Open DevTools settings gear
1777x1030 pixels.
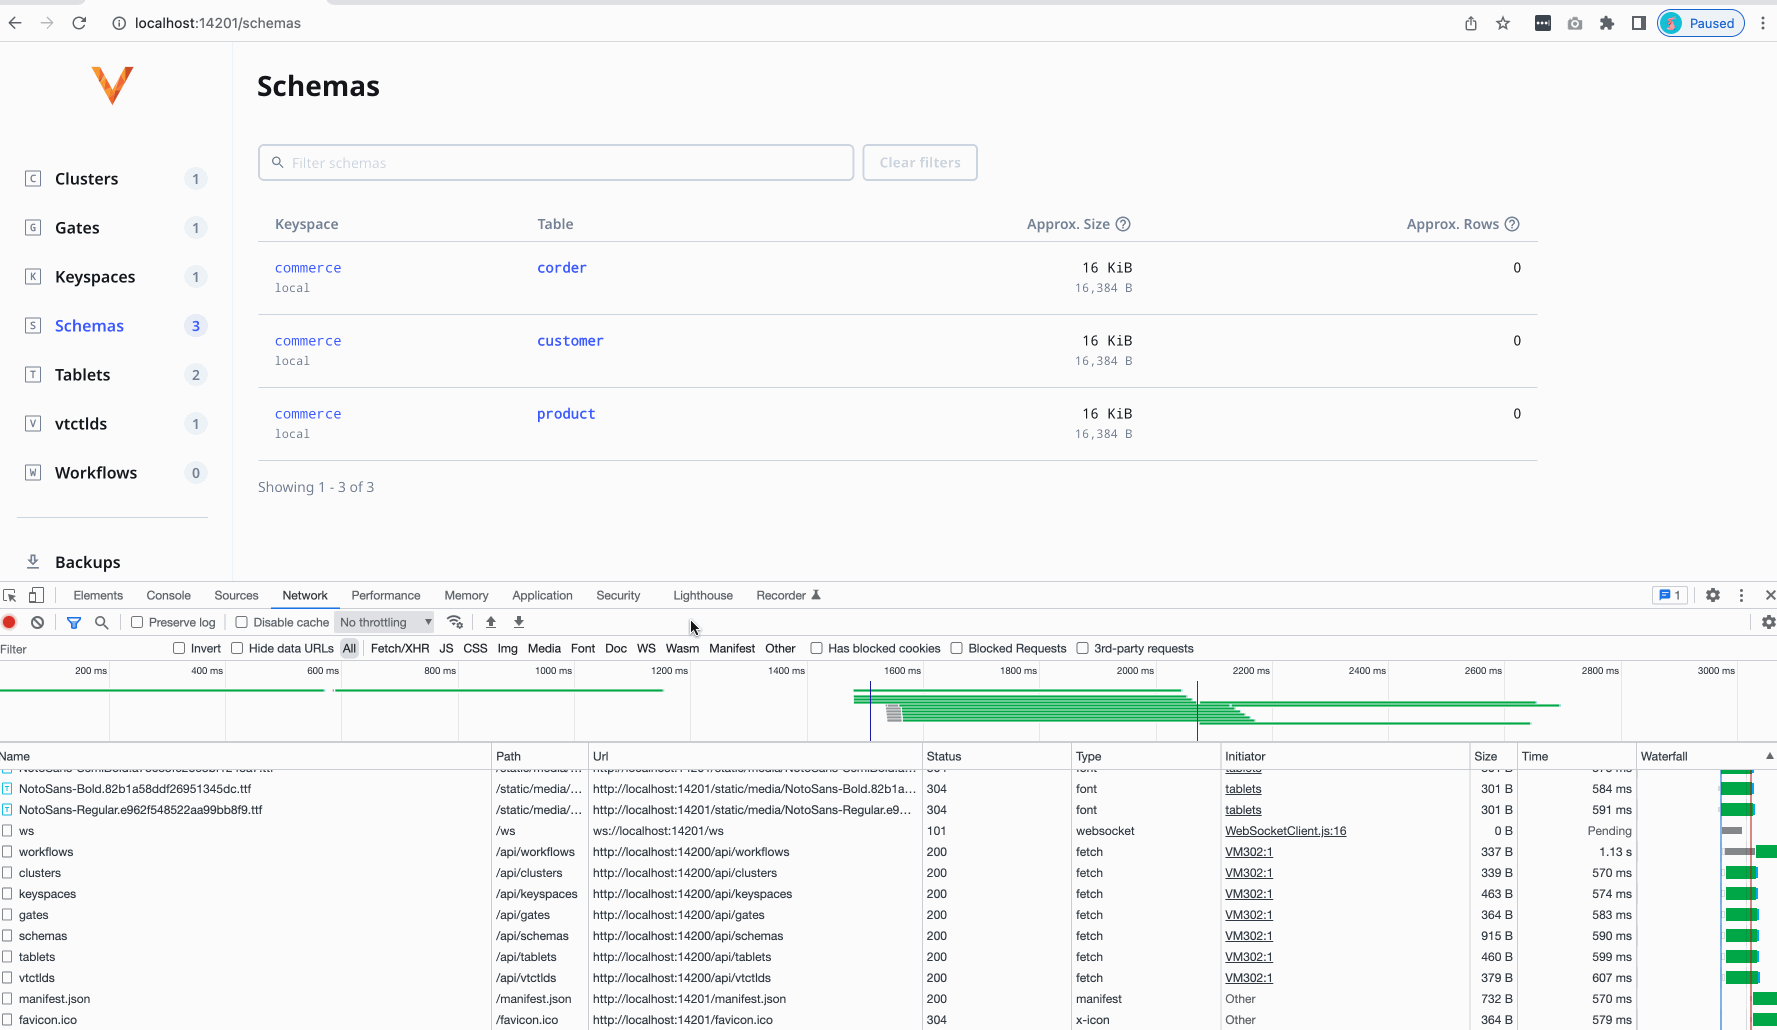pos(1713,595)
